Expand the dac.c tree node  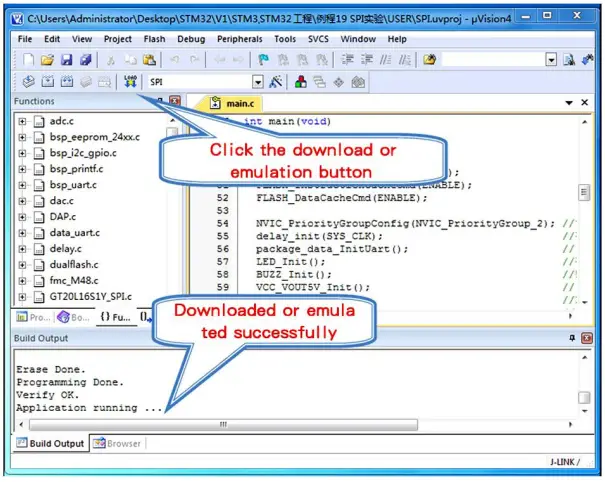point(22,201)
